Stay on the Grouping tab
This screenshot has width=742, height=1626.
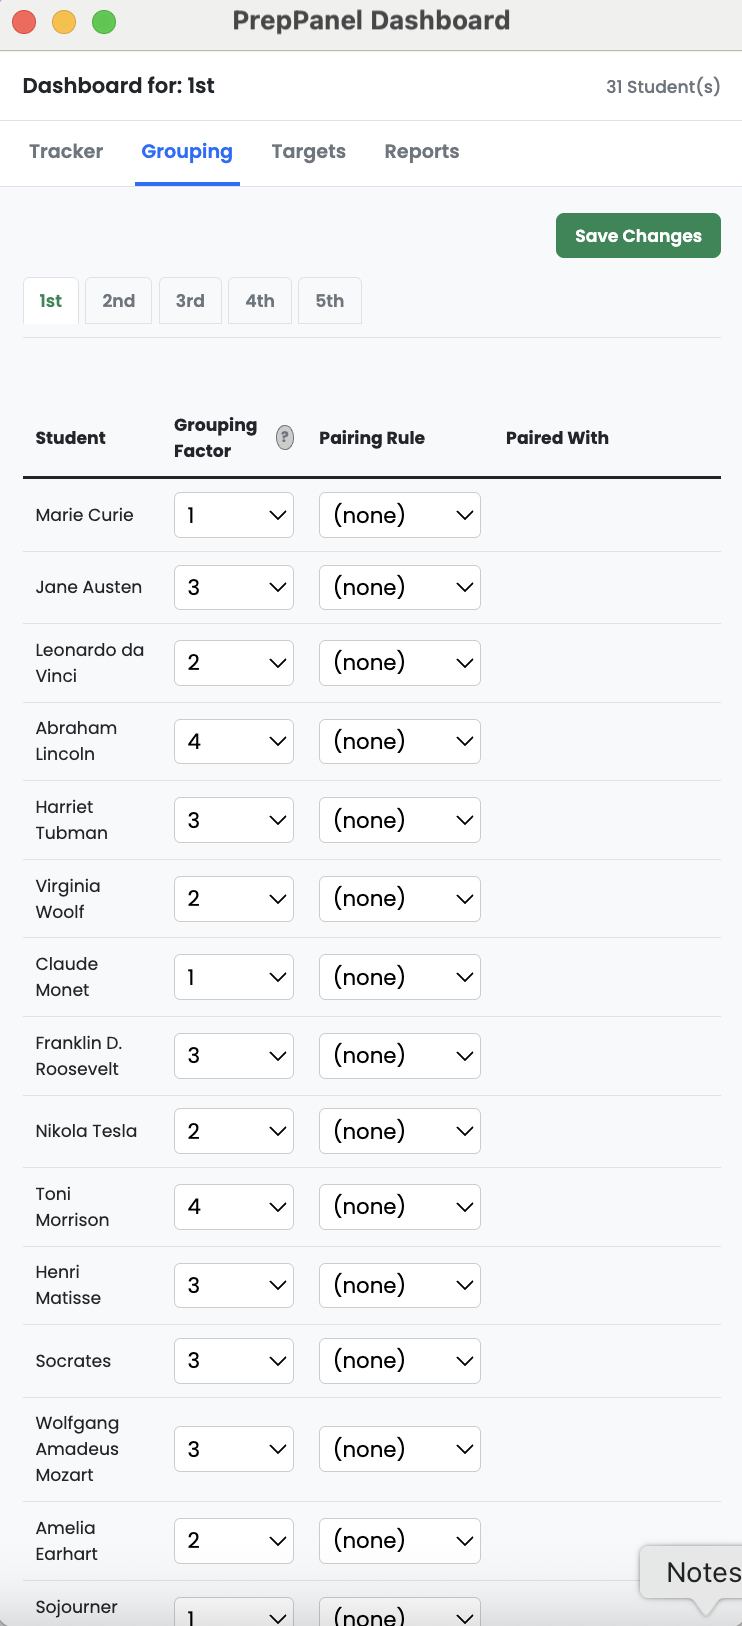coord(187,152)
